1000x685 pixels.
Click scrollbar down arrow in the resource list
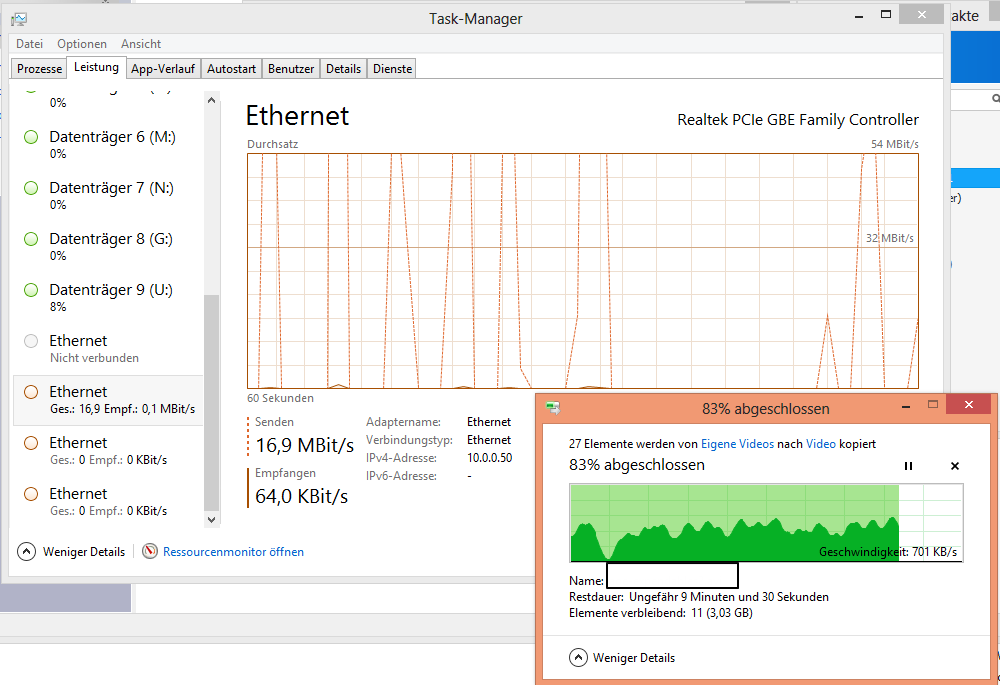click(x=211, y=520)
